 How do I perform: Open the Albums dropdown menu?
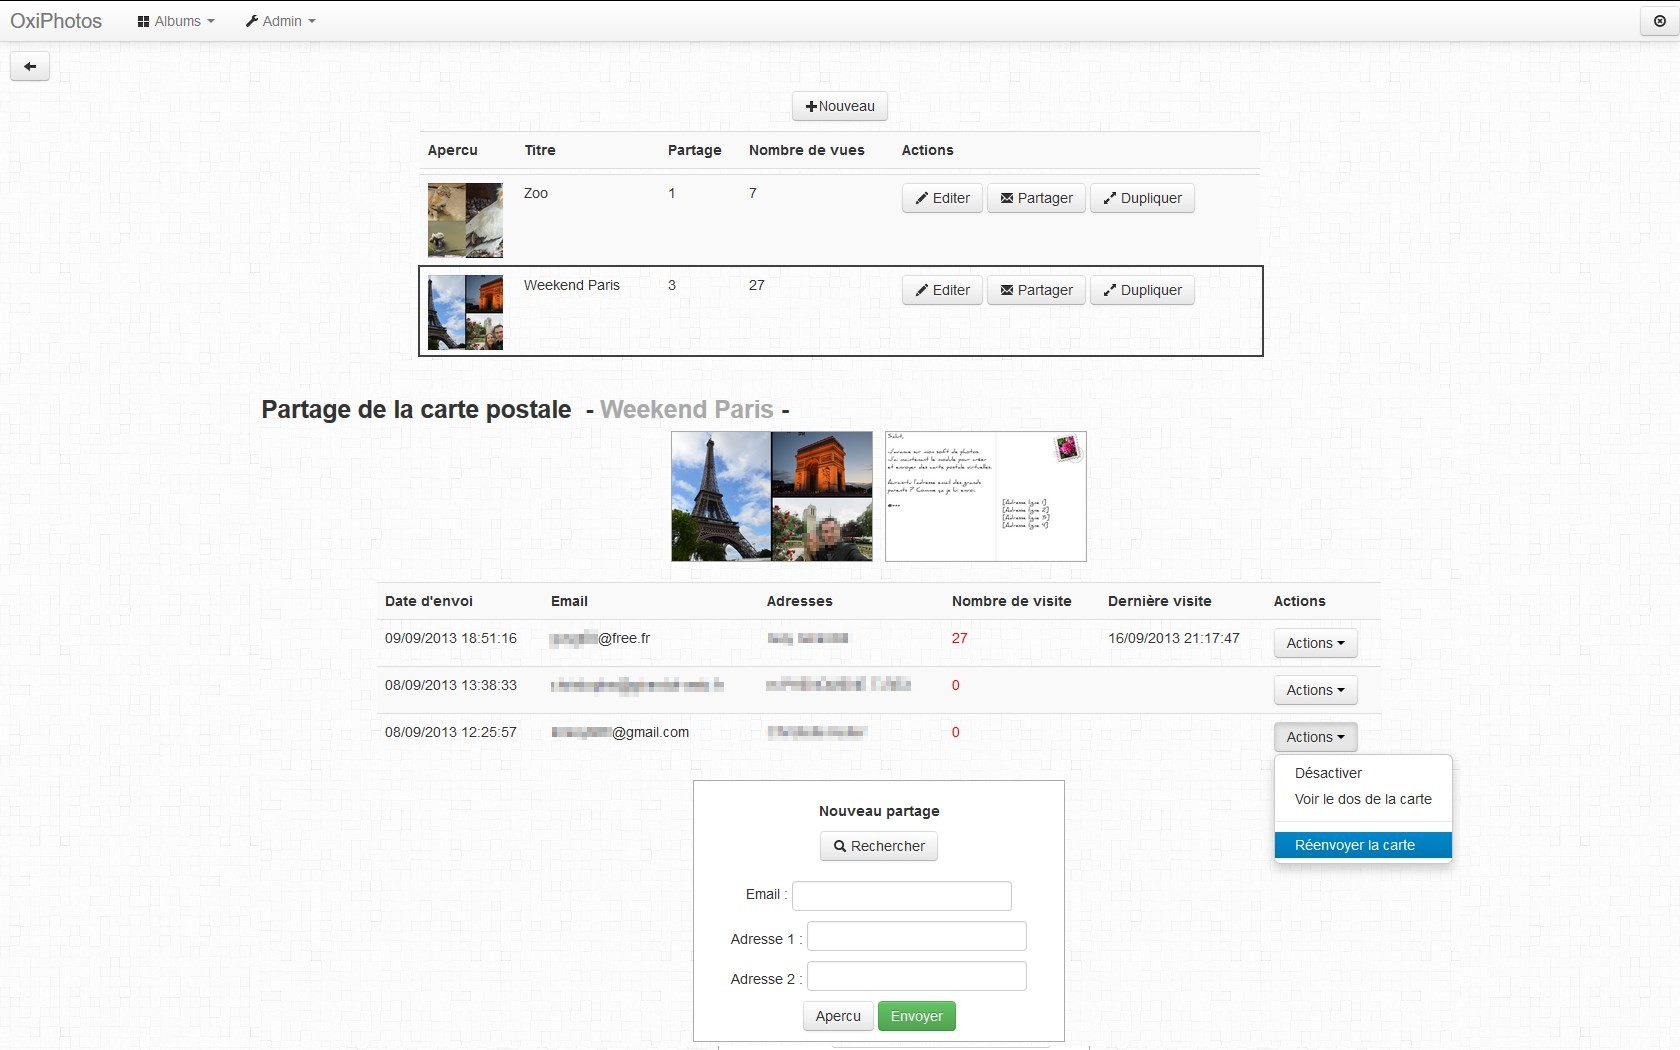tap(176, 21)
